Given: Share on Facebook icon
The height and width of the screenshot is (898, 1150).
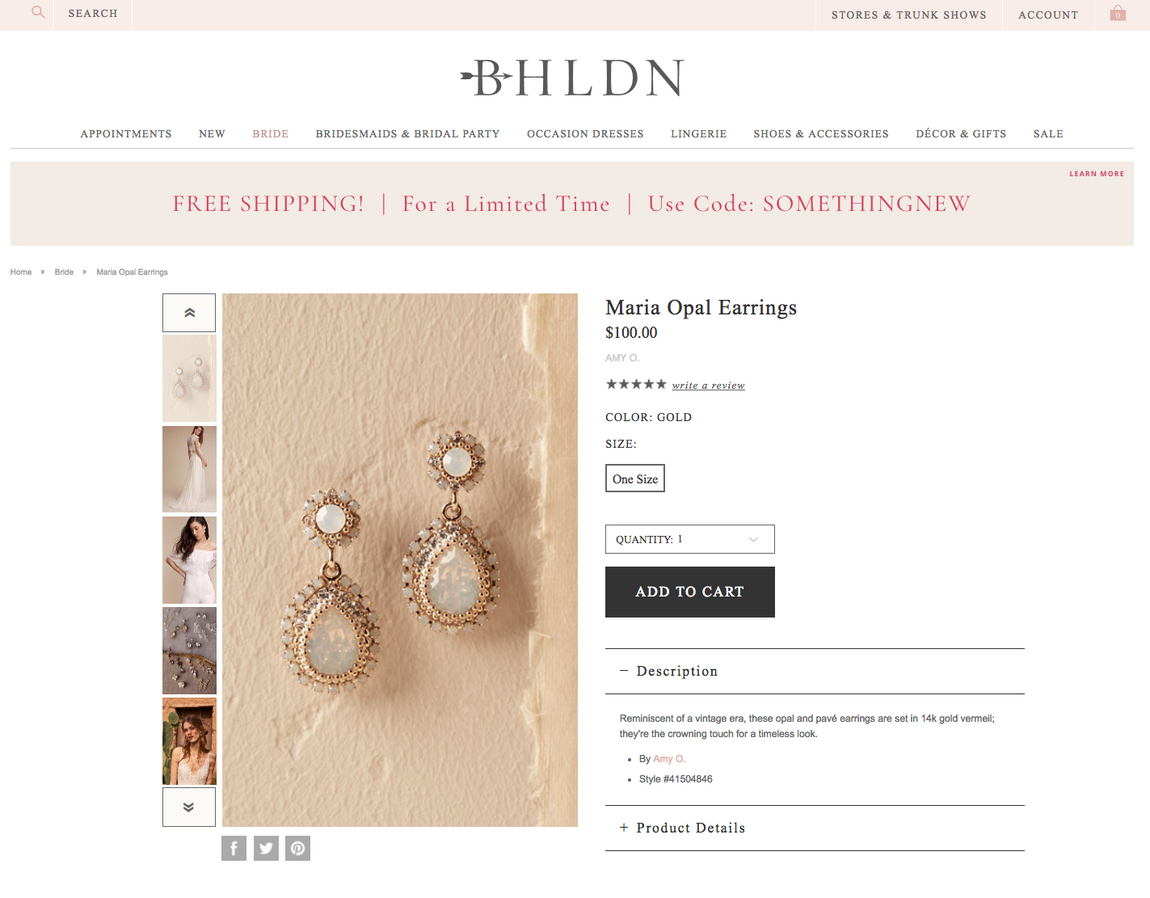Looking at the screenshot, I should (234, 848).
